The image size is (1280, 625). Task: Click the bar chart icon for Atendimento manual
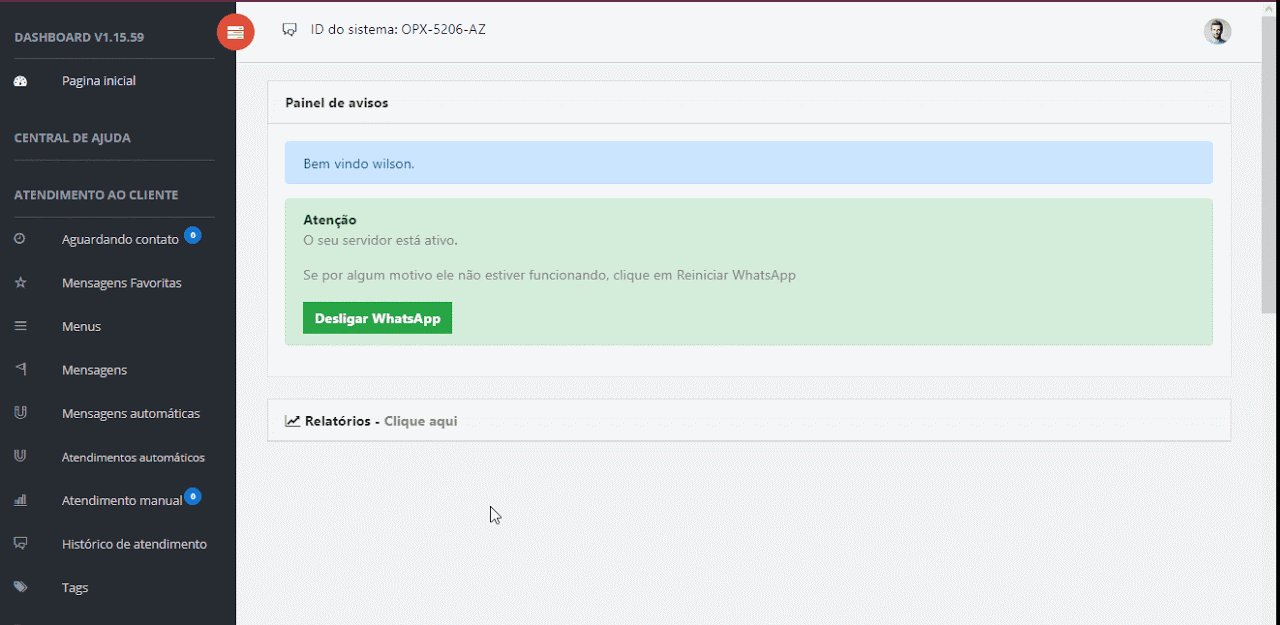coord(20,500)
